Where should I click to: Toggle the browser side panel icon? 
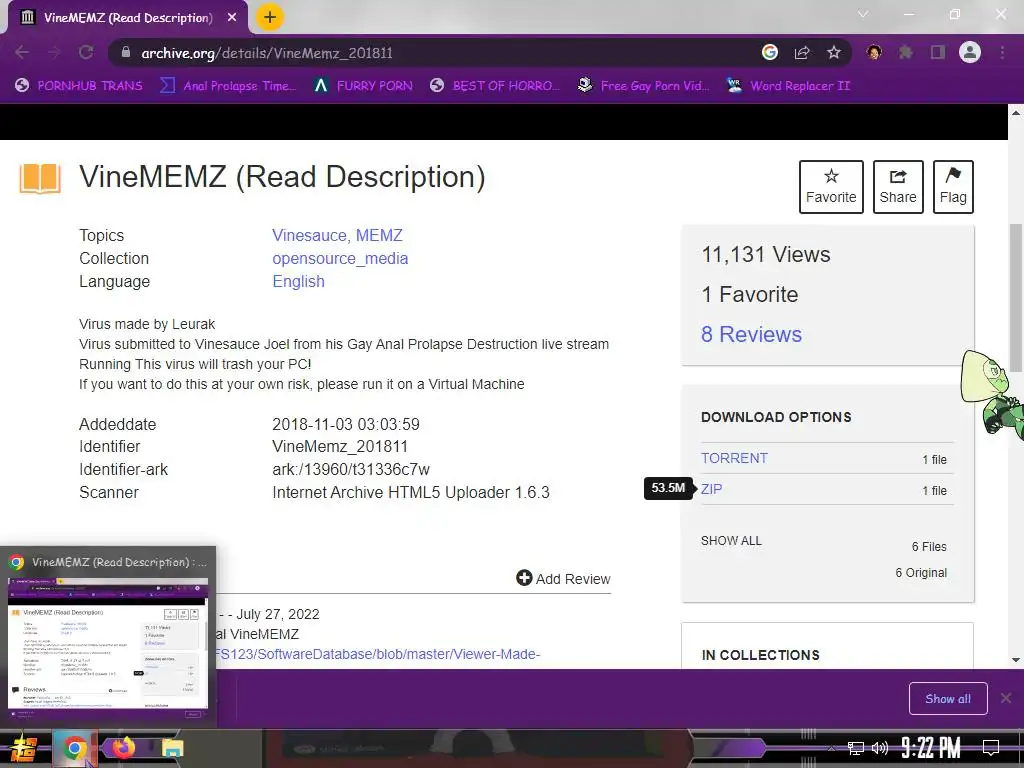pos(938,52)
